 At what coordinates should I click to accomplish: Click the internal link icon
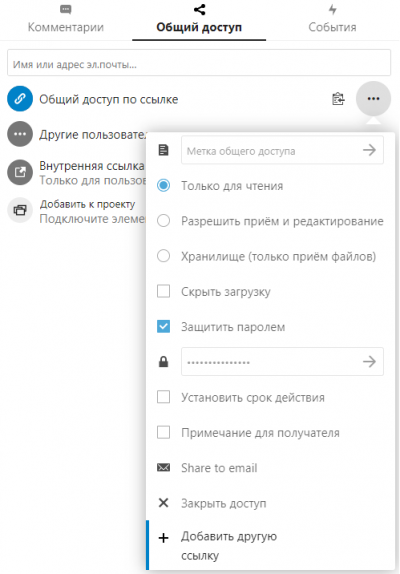[x=20, y=172]
